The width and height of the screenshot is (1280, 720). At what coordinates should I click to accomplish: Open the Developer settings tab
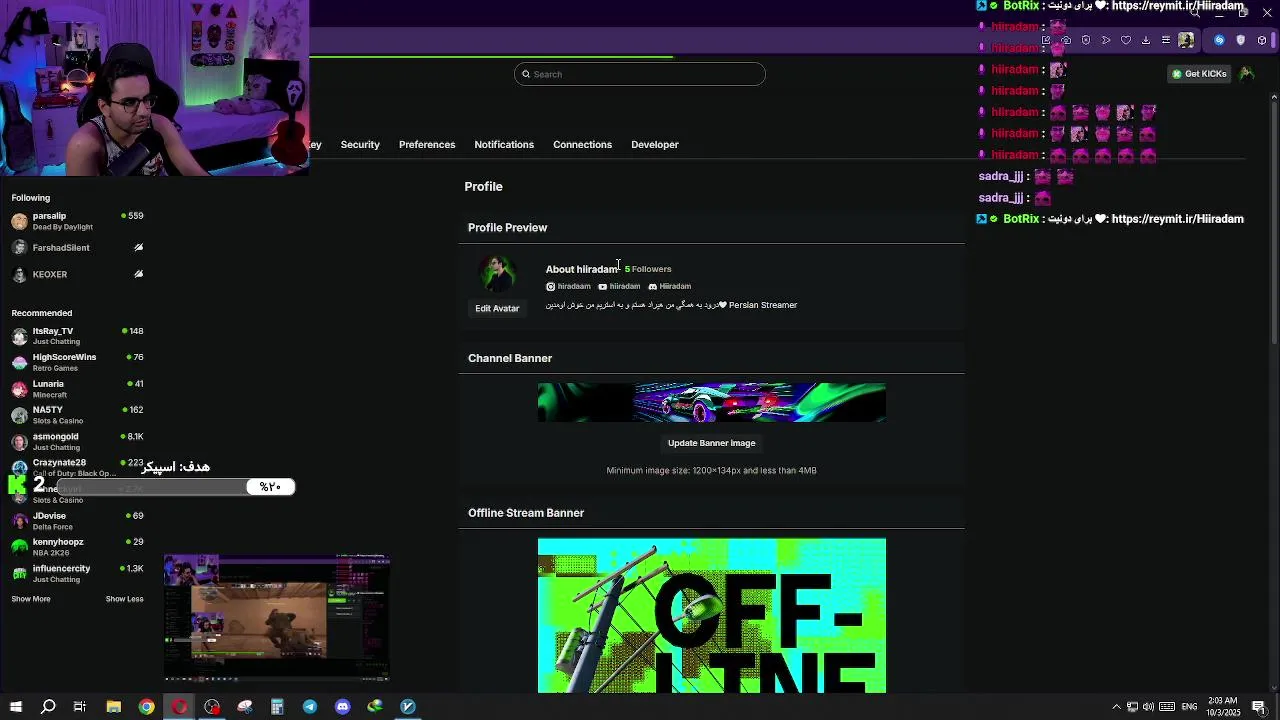click(655, 144)
